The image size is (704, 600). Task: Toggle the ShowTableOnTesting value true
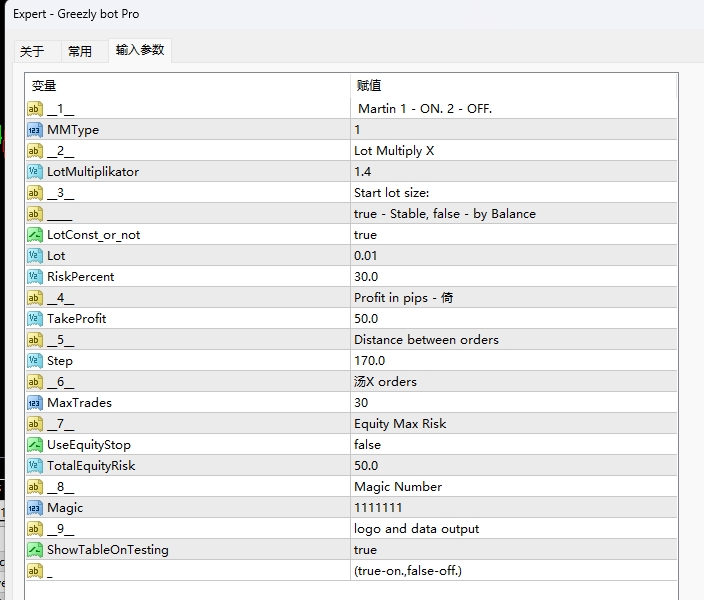point(366,550)
